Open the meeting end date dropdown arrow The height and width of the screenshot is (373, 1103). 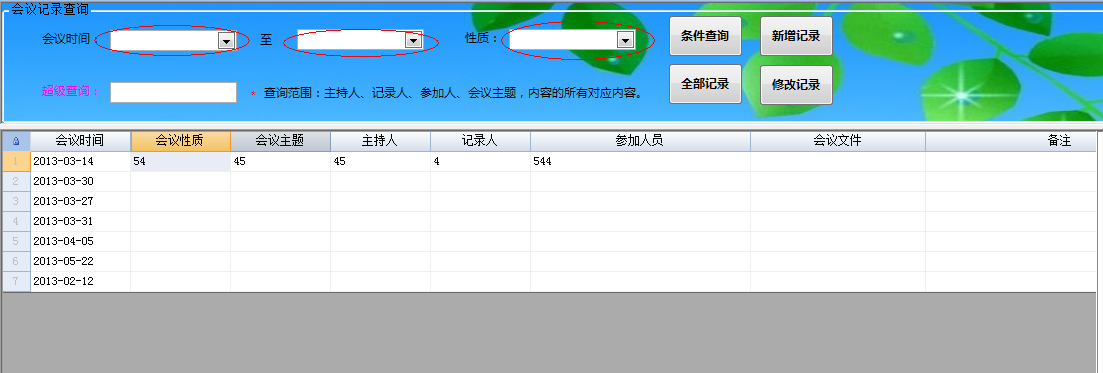pyautogui.click(x=412, y=42)
